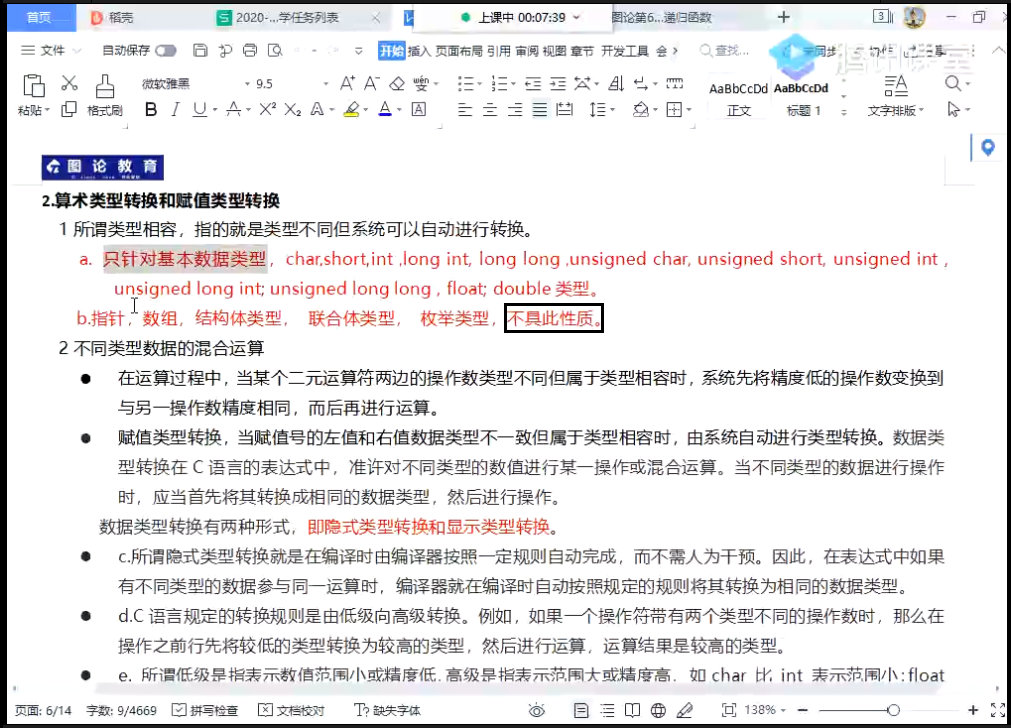Click 文档校对 in the status bar

point(293,710)
